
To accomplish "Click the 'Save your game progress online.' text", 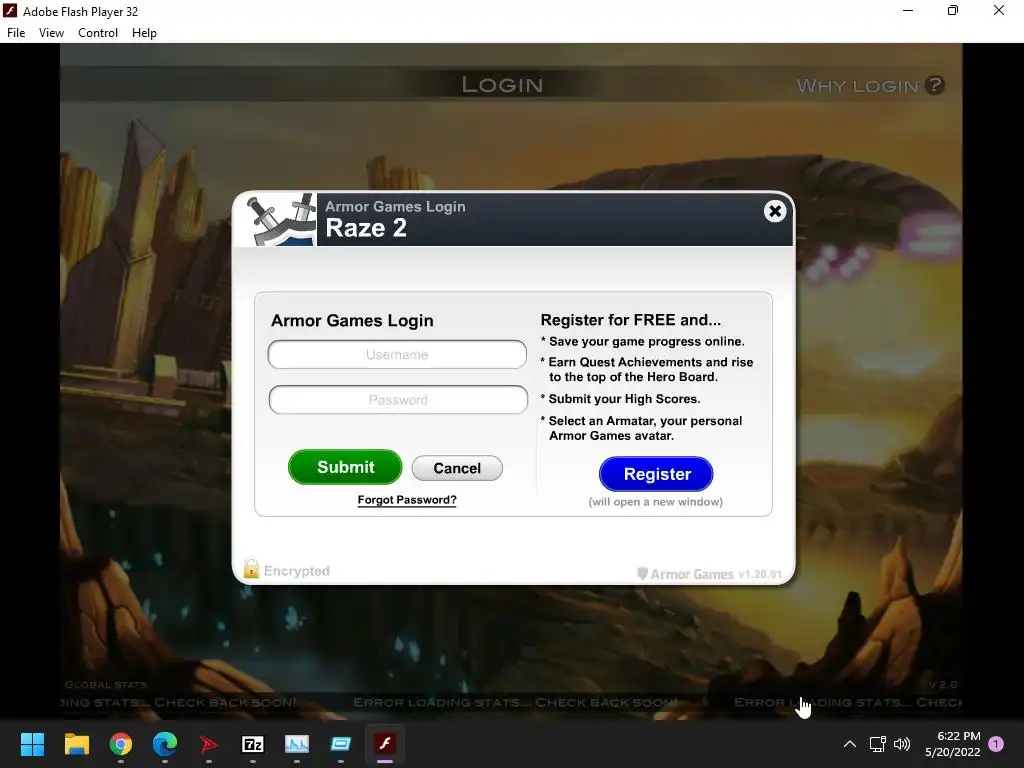I will pyautogui.click(x=647, y=342).
